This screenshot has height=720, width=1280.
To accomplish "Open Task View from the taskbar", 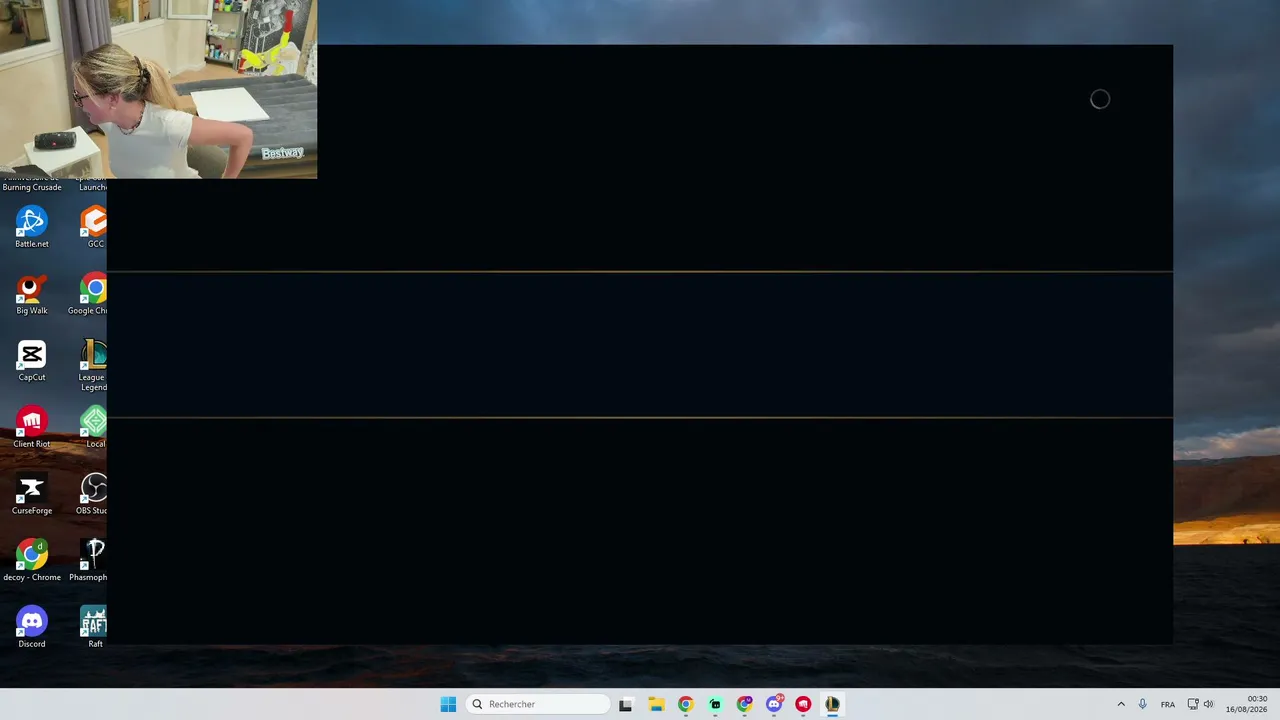I will 626,704.
